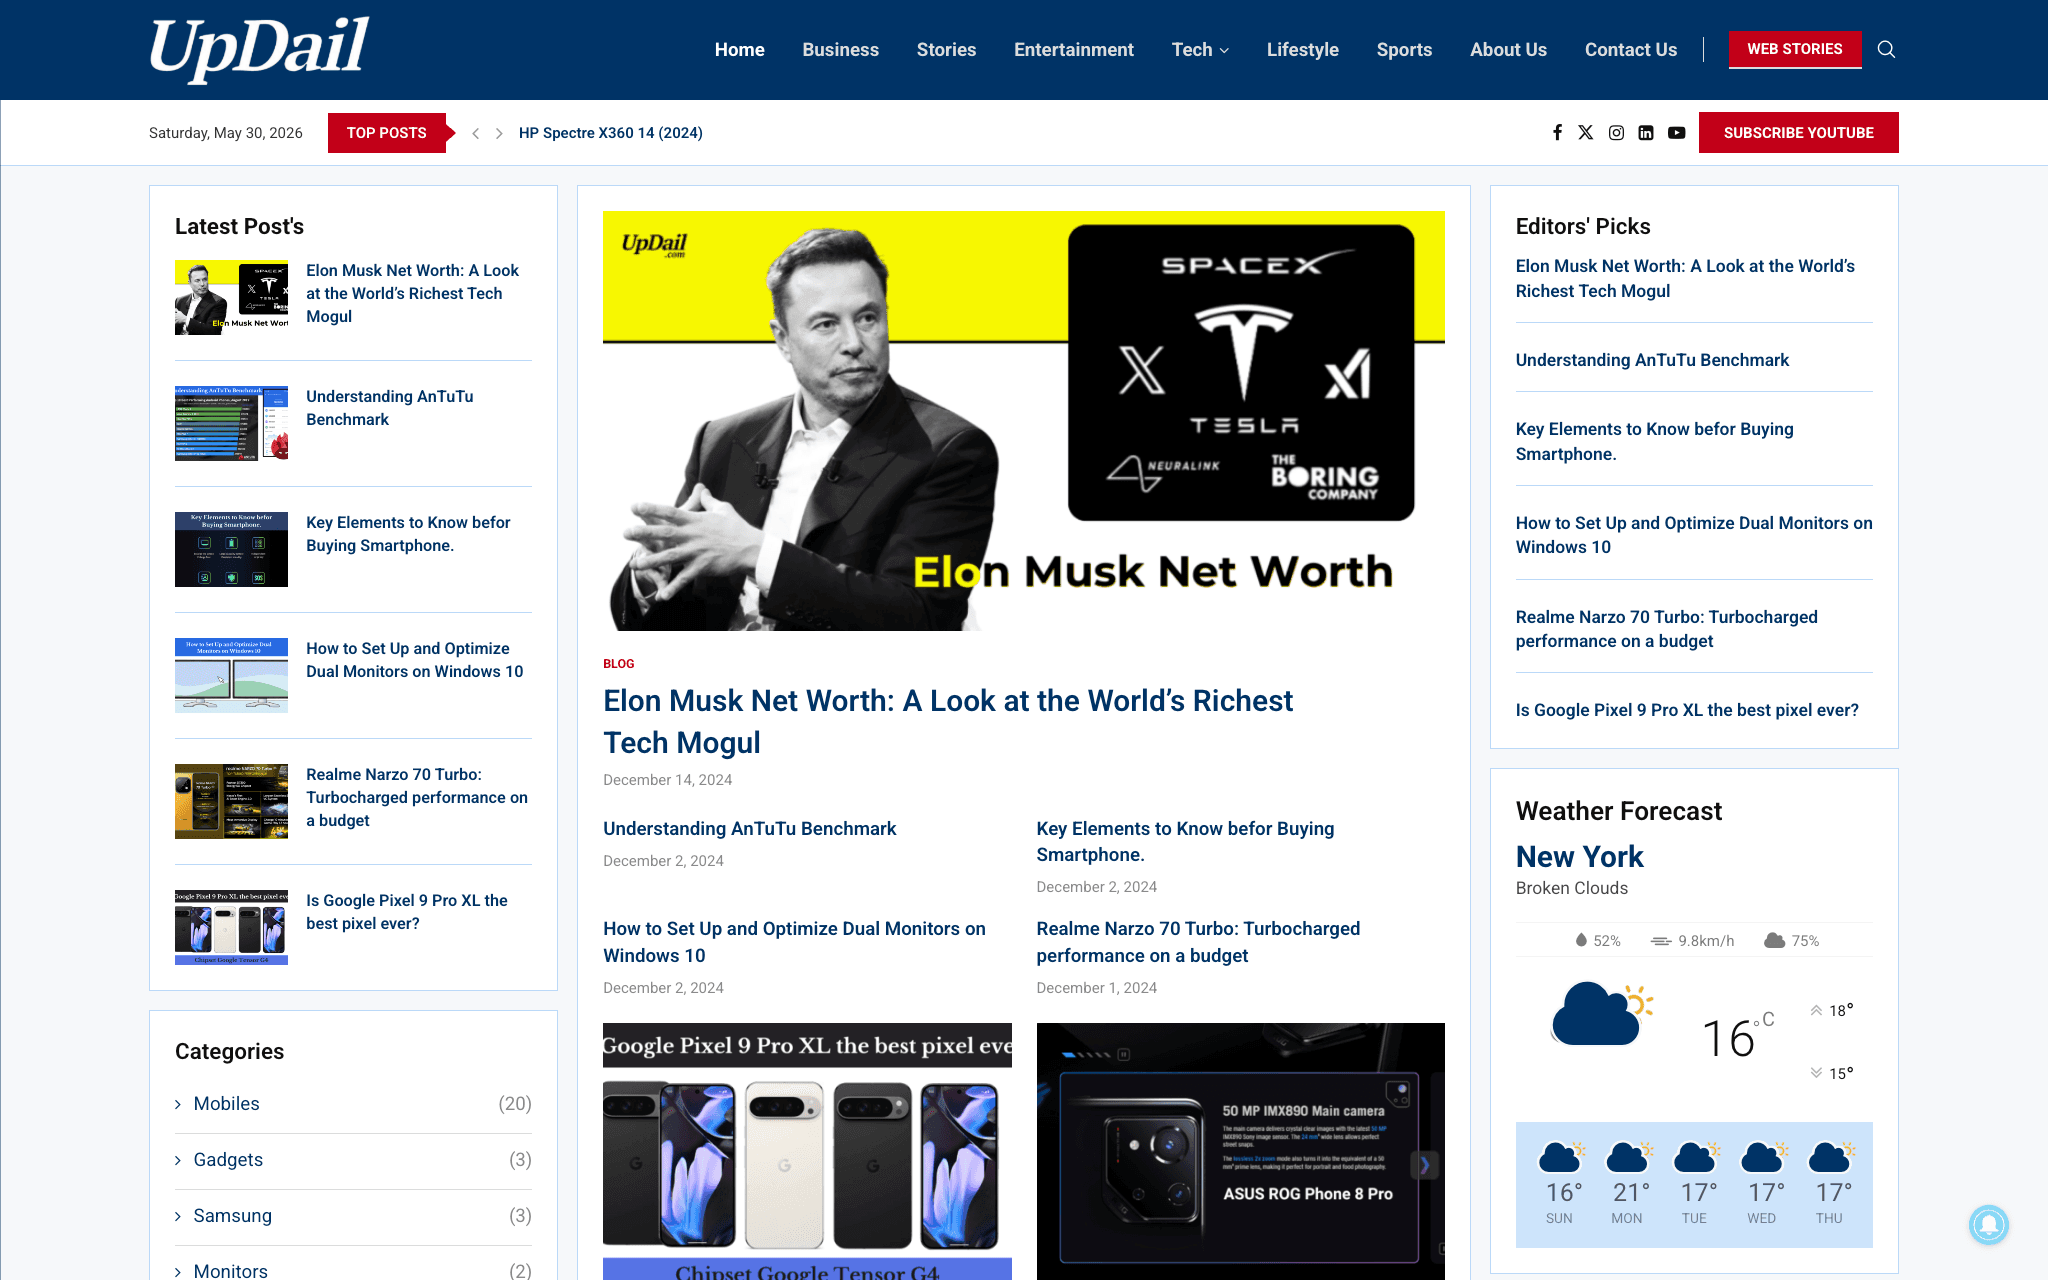The image size is (2048, 1280).
Task: Click the WEB STORIES button
Action: point(1795,49)
